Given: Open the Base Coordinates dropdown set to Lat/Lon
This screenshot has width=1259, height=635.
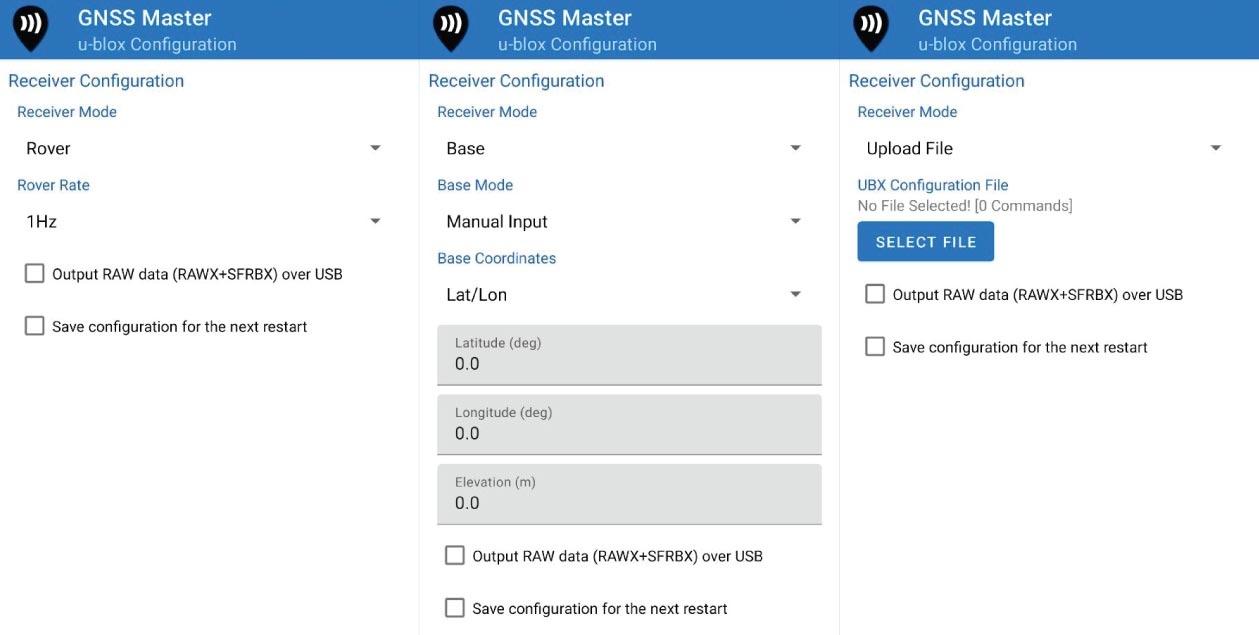Looking at the screenshot, I should tap(620, 294).
